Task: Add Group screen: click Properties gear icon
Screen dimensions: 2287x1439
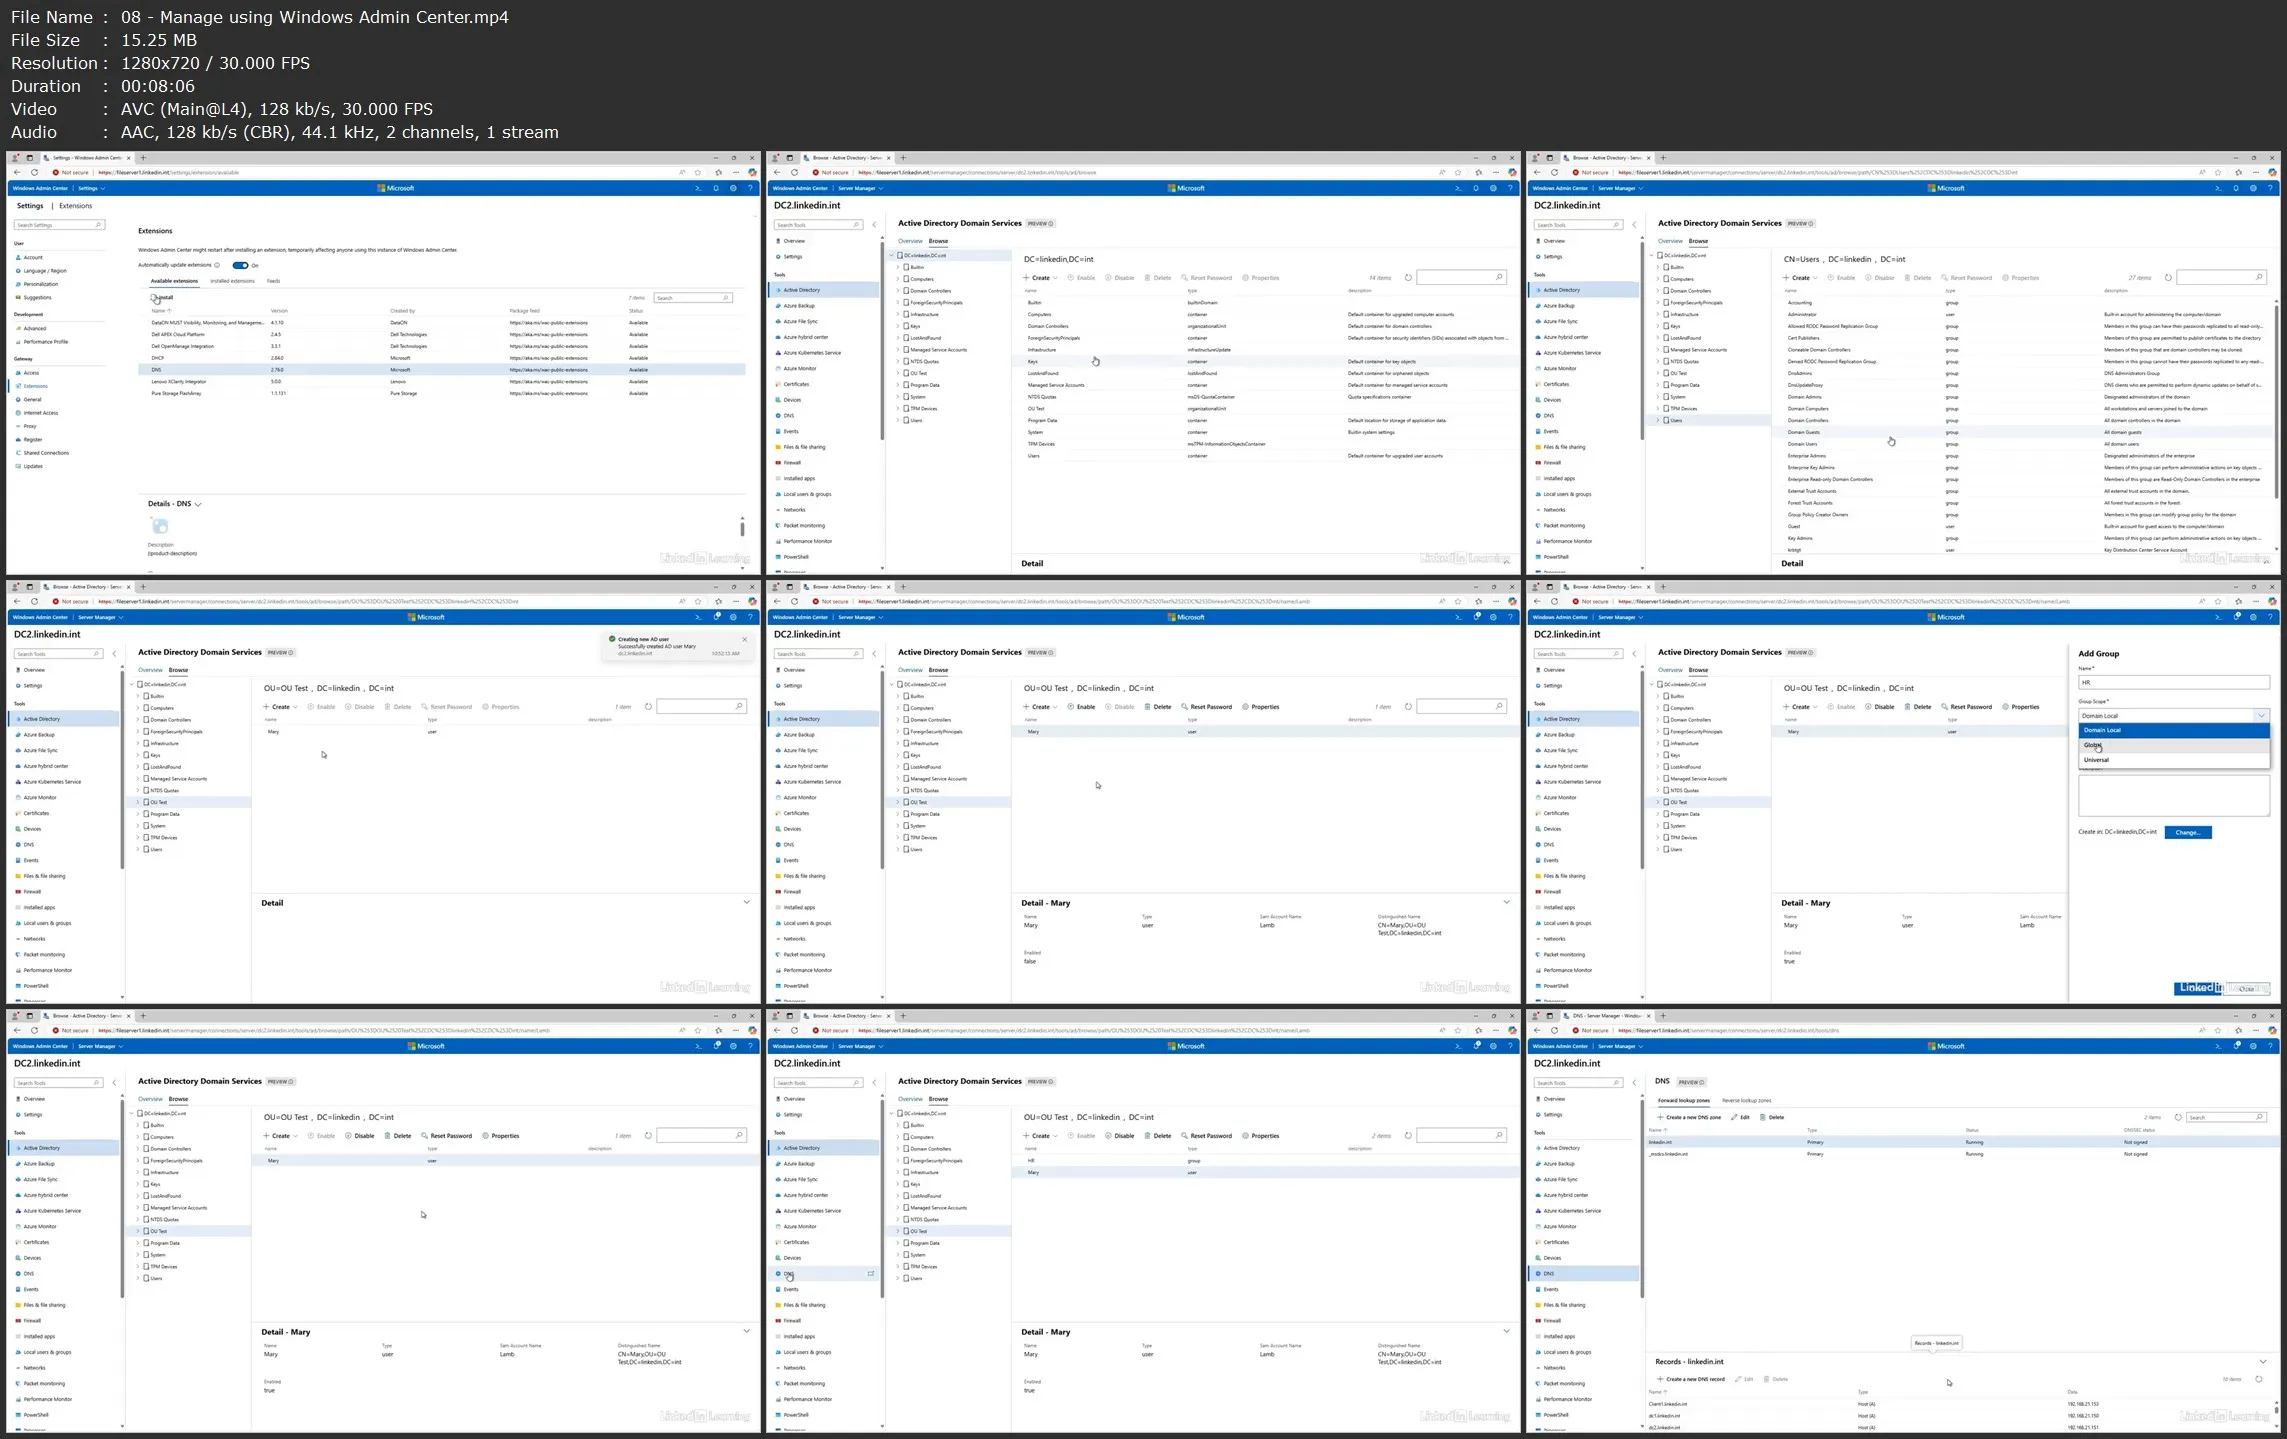Action: pos(2005,707)
